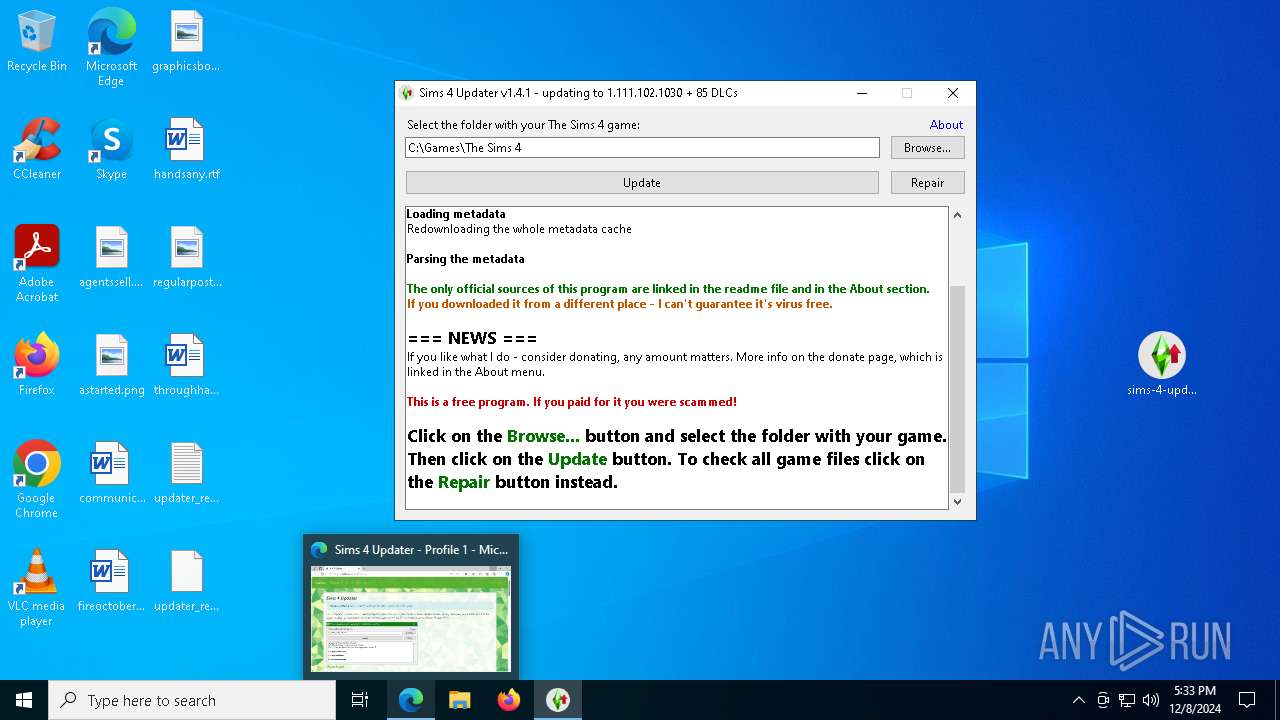Viewport: 1280px width, 720px height.
Task: Click game folder path input field
Action: pyautogui.click(x=642, y=148)
